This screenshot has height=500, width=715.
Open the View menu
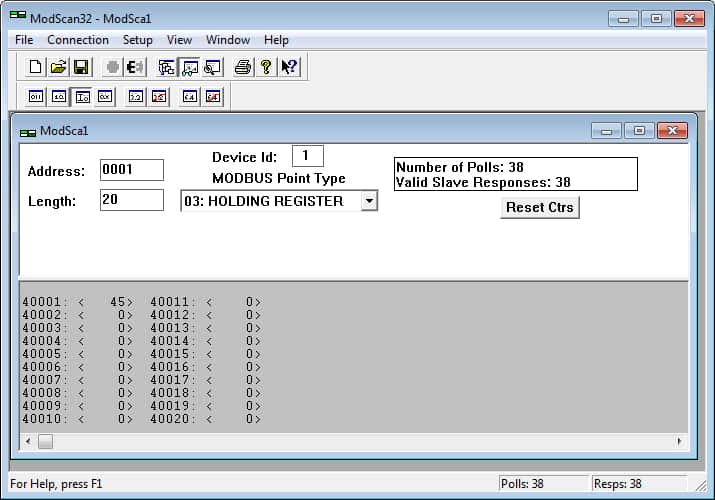pyautogui.click(x=179, y=40)
